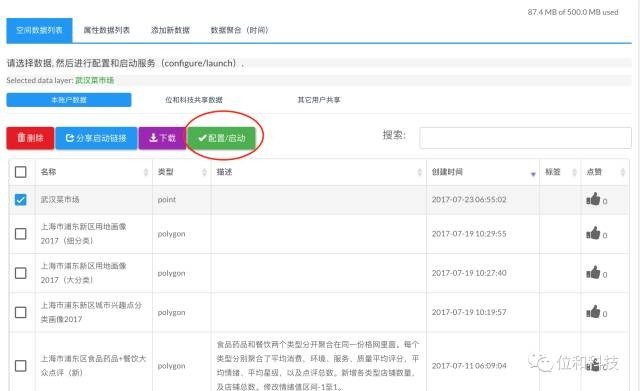Click thumbs-up in the 城市兴趣点分类画像2017 row
Screen dimensions: 640x391
[593, 312]
